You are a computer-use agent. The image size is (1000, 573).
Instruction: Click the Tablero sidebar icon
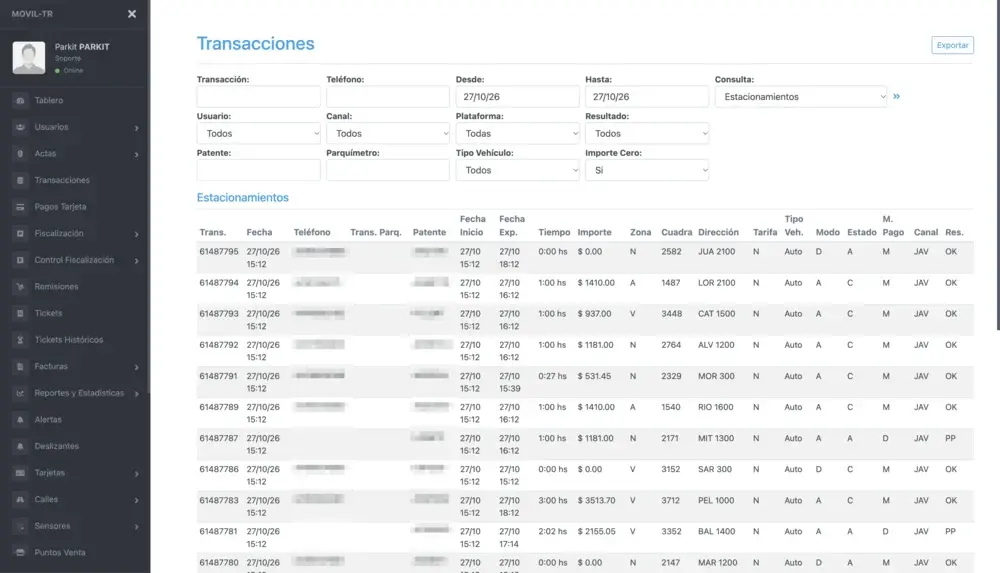pyautogui.click(x=20, y=100)
